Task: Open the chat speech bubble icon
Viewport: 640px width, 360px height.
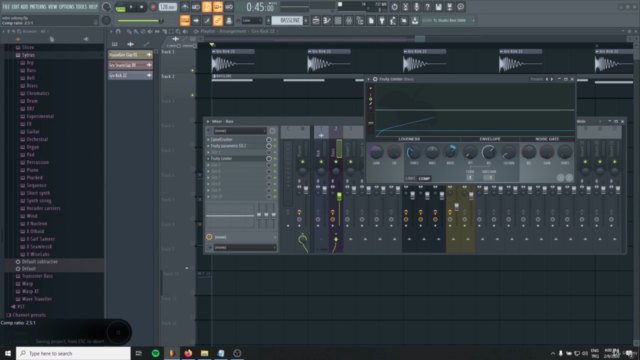Action: point(460,7)
